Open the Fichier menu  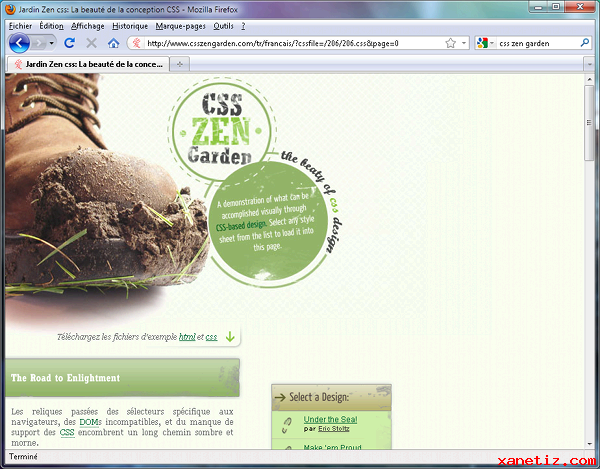point(20,26)
